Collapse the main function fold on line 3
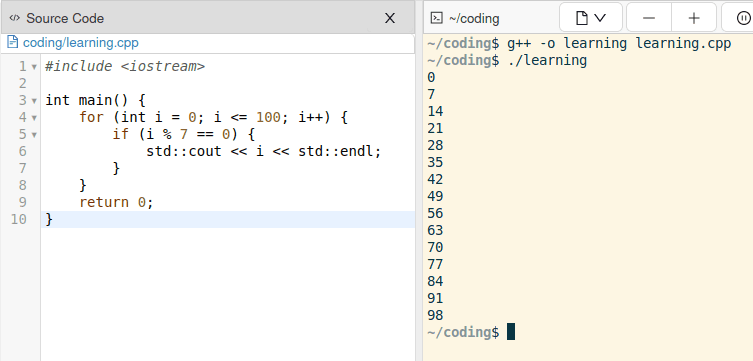Image resolution: width=753 pixels, height=361 pixels. pyautogui.click(x=34, y=101)
